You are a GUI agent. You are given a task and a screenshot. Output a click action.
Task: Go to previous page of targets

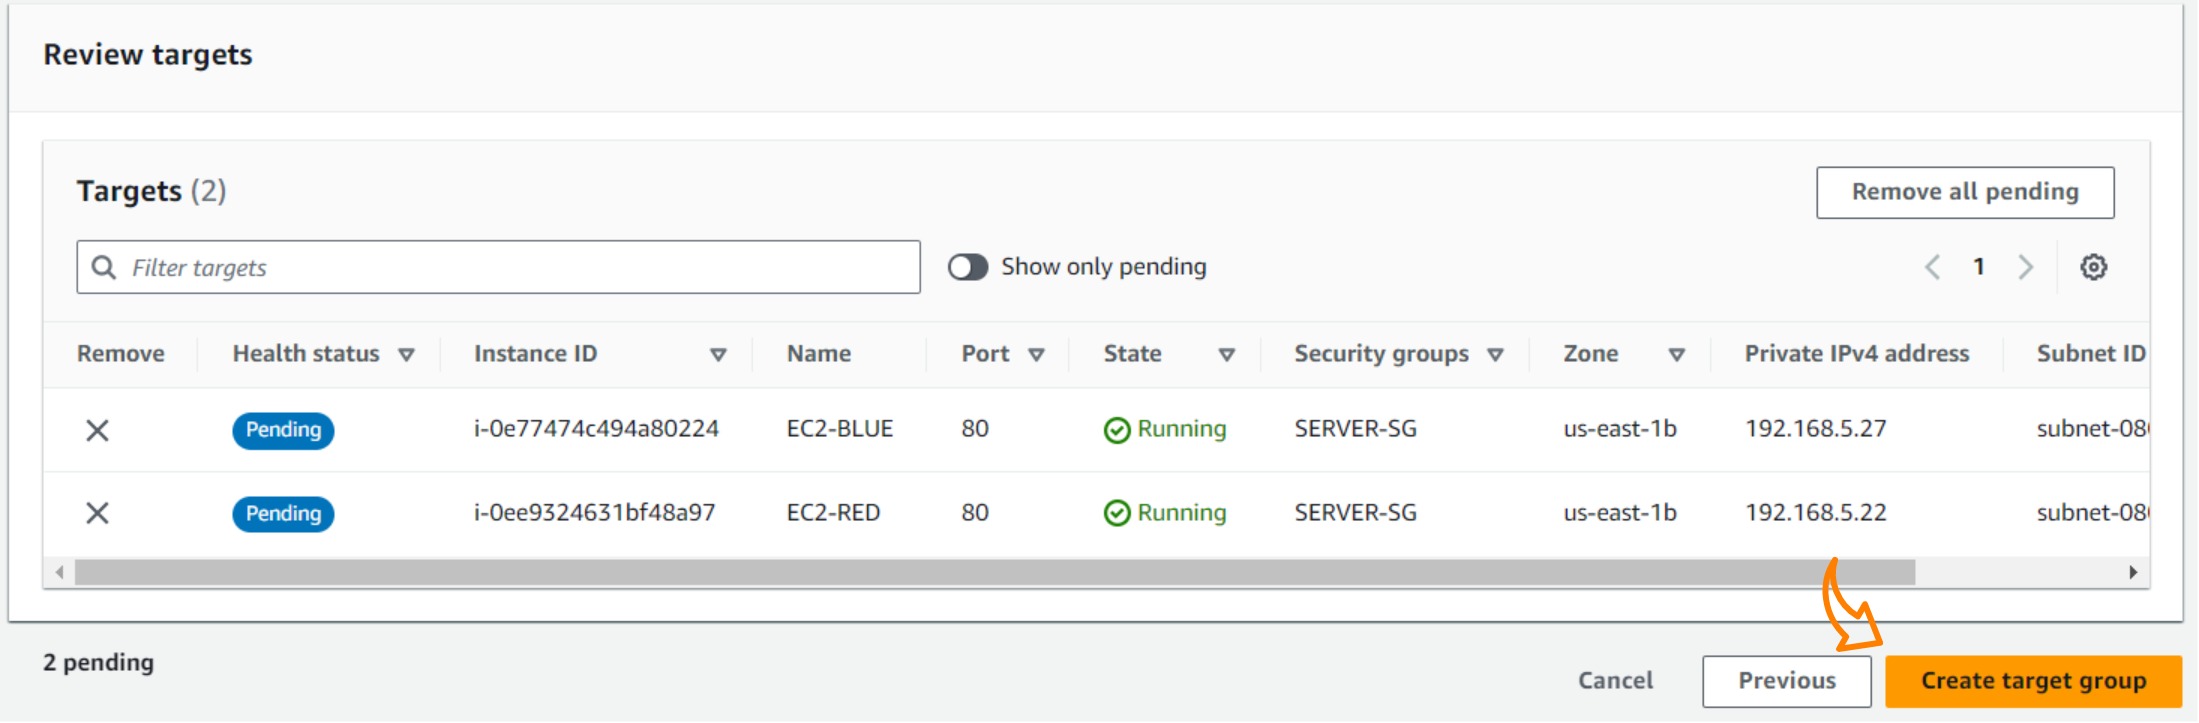click(1932, 267)
